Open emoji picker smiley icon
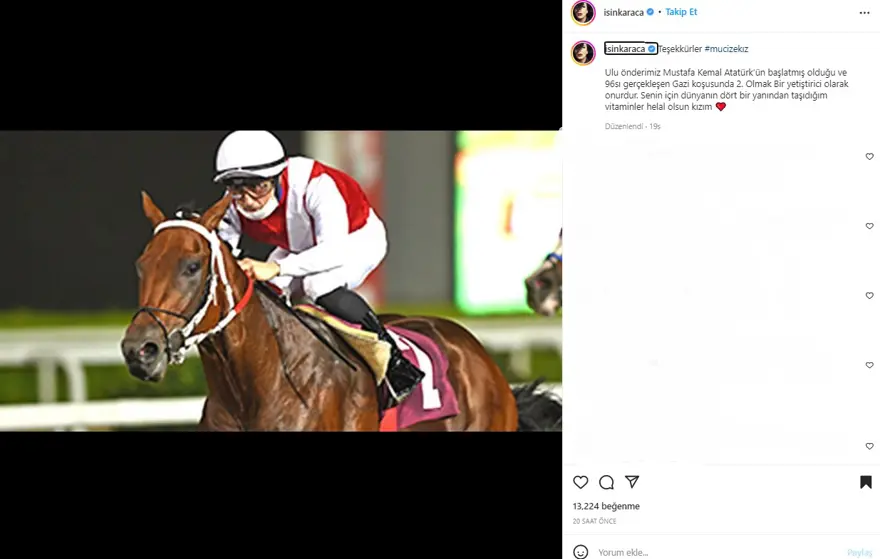Viewport: 880px width, 559px height. [x=581, y=552]
